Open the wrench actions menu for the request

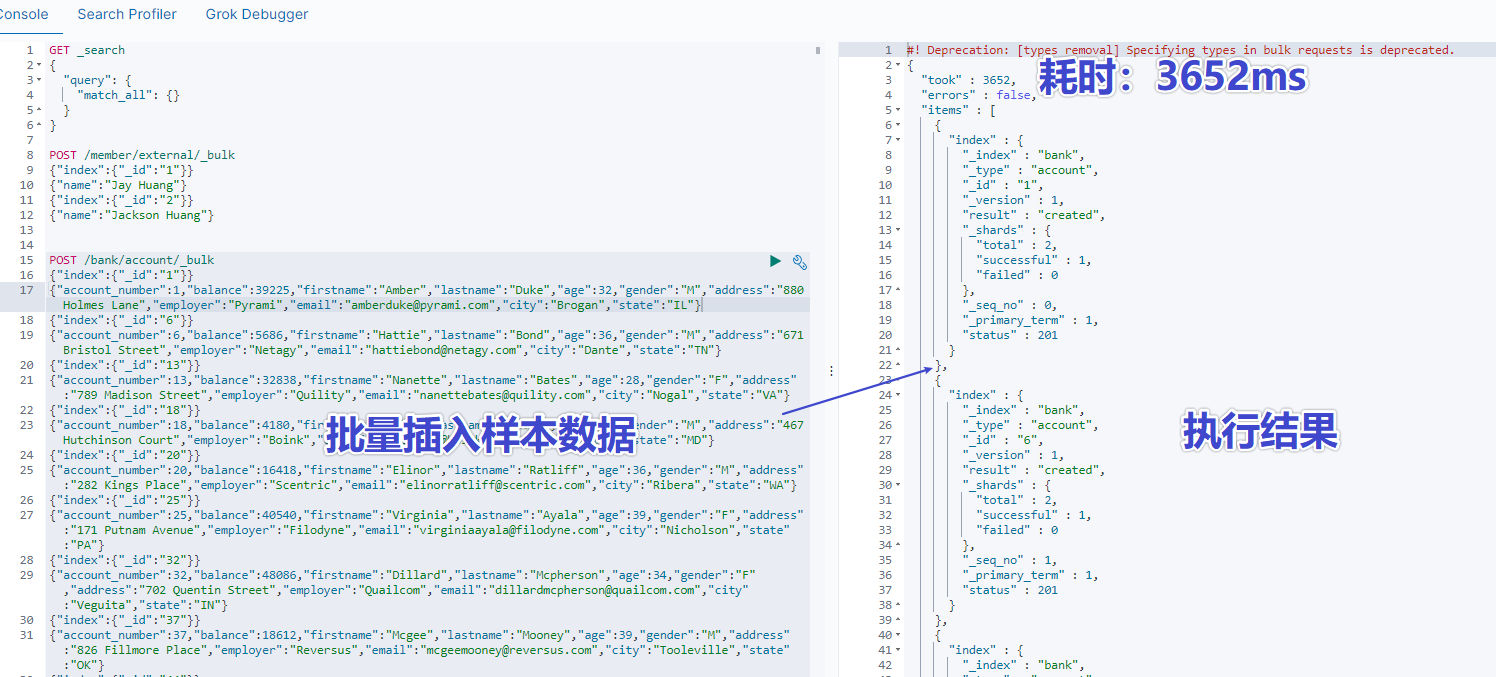pos(799,261)
